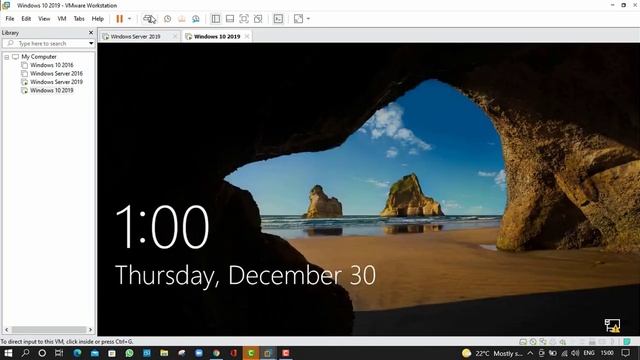Image resolution: width=640 pixels, height=360 pixels.
Task: Open the Help menu
Action: click(98, 19)
